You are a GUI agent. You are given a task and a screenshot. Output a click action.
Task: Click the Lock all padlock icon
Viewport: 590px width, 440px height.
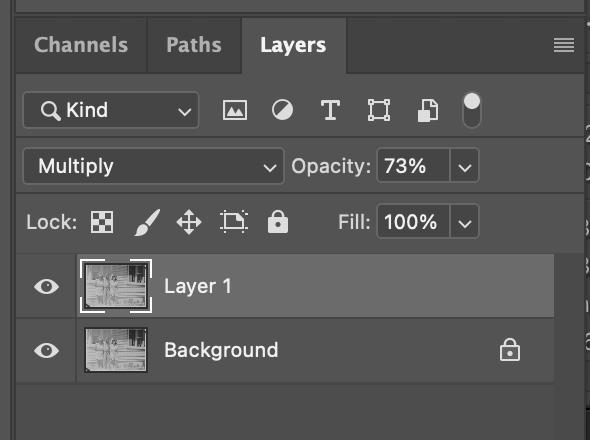278,222
